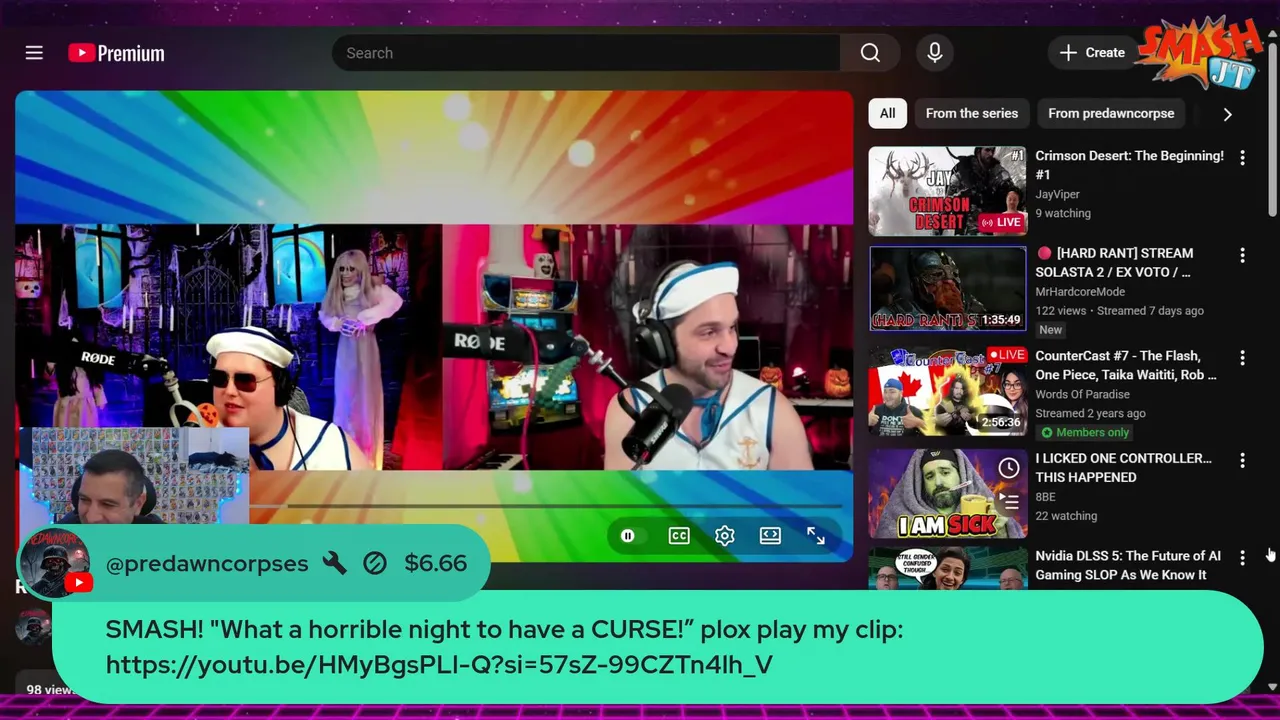Open 8BE channel name
1280x720 pixels.
[x=1045, y=497]
